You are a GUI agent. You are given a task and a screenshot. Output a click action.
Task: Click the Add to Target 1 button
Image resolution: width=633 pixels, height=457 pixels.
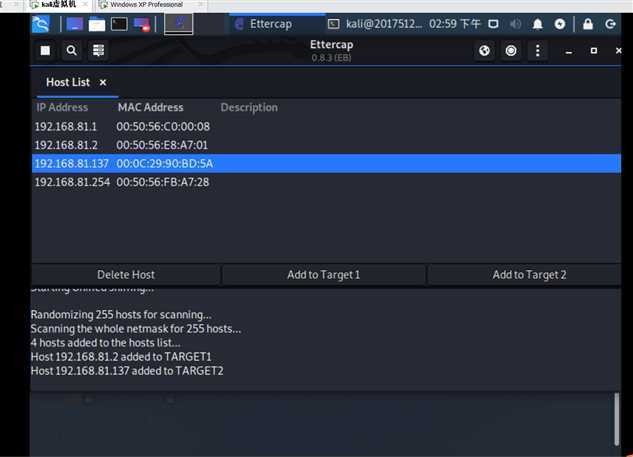(323, 275)
